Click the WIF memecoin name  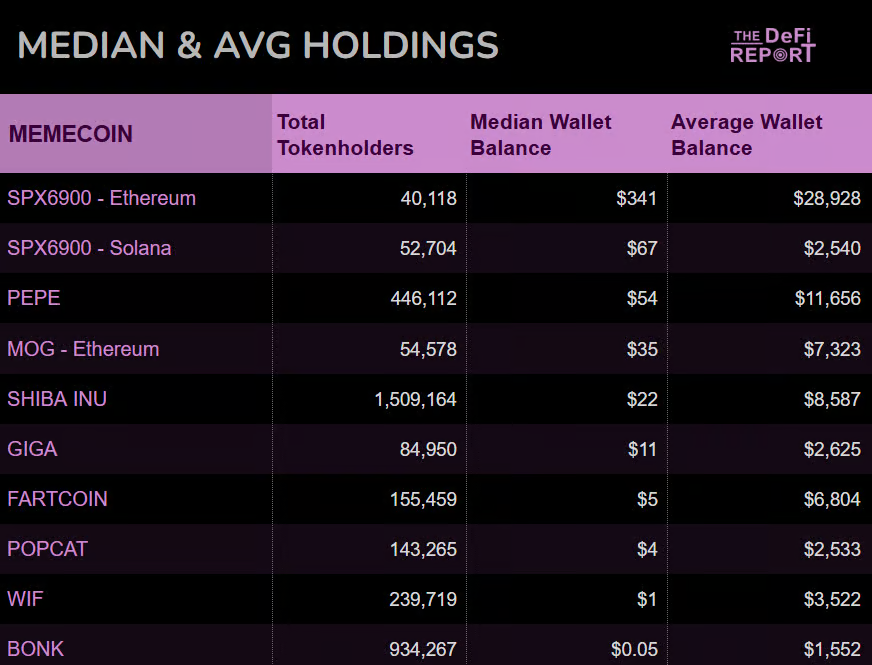click(25, 599)
